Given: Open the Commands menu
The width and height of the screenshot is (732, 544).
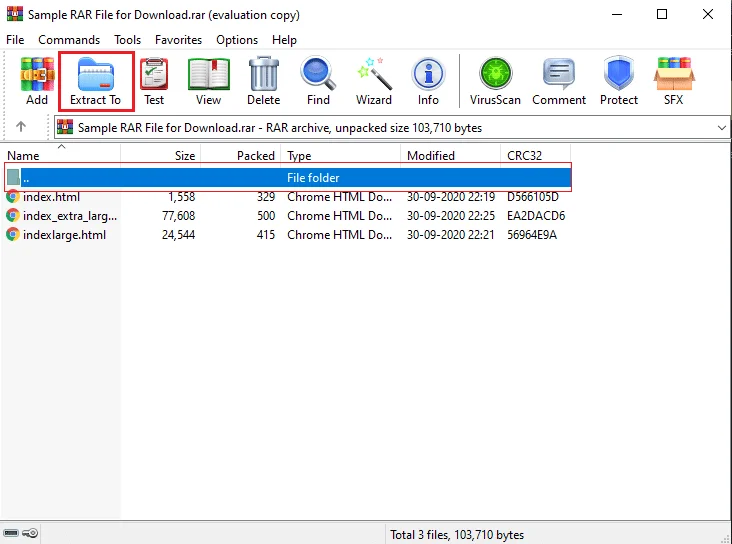Looking at the screenshot, I should coord(69,40).
